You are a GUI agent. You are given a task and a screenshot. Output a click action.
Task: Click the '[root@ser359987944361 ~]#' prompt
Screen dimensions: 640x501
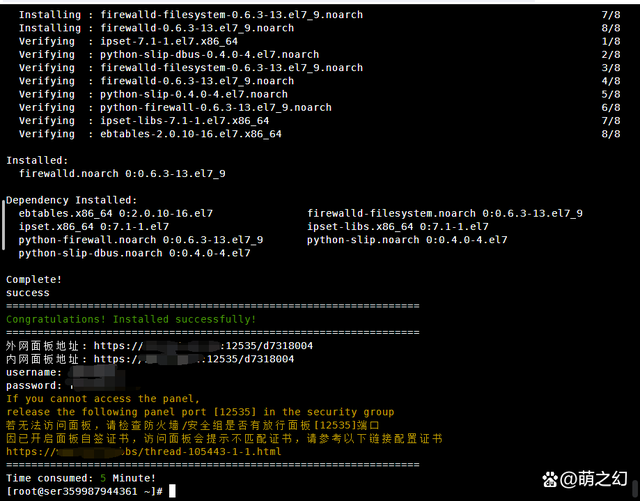(x=84, y=491)
